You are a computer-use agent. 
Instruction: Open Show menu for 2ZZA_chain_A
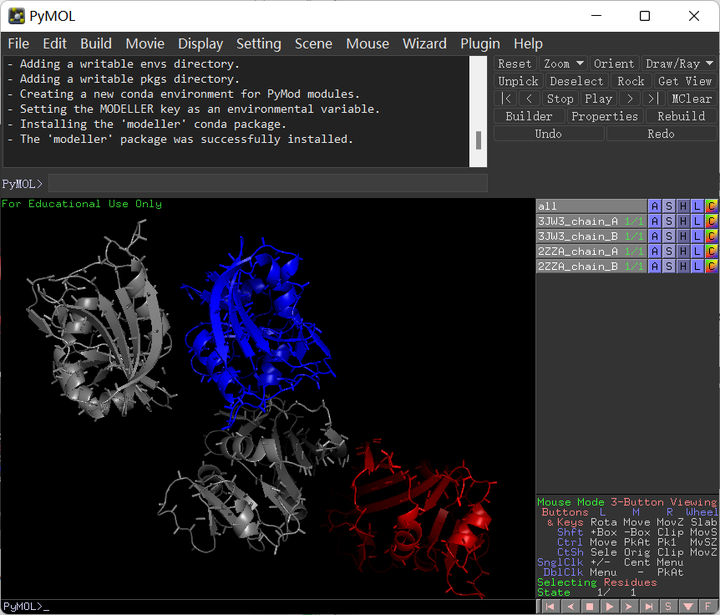pyautogui.click(x=669, y=251)
